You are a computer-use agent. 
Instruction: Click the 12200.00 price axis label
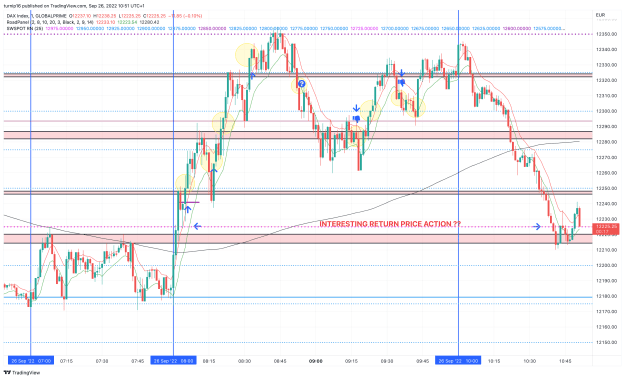[606, 265]
